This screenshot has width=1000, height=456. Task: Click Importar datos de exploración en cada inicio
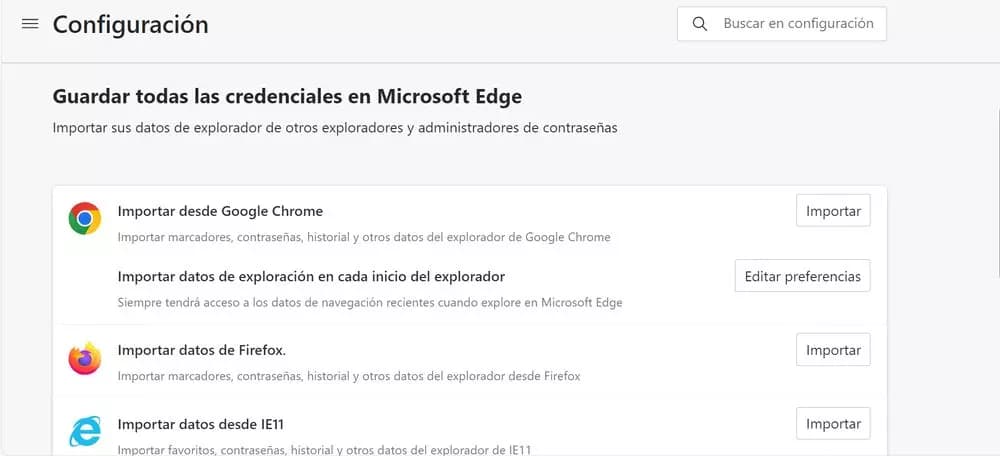click(311, 277)
